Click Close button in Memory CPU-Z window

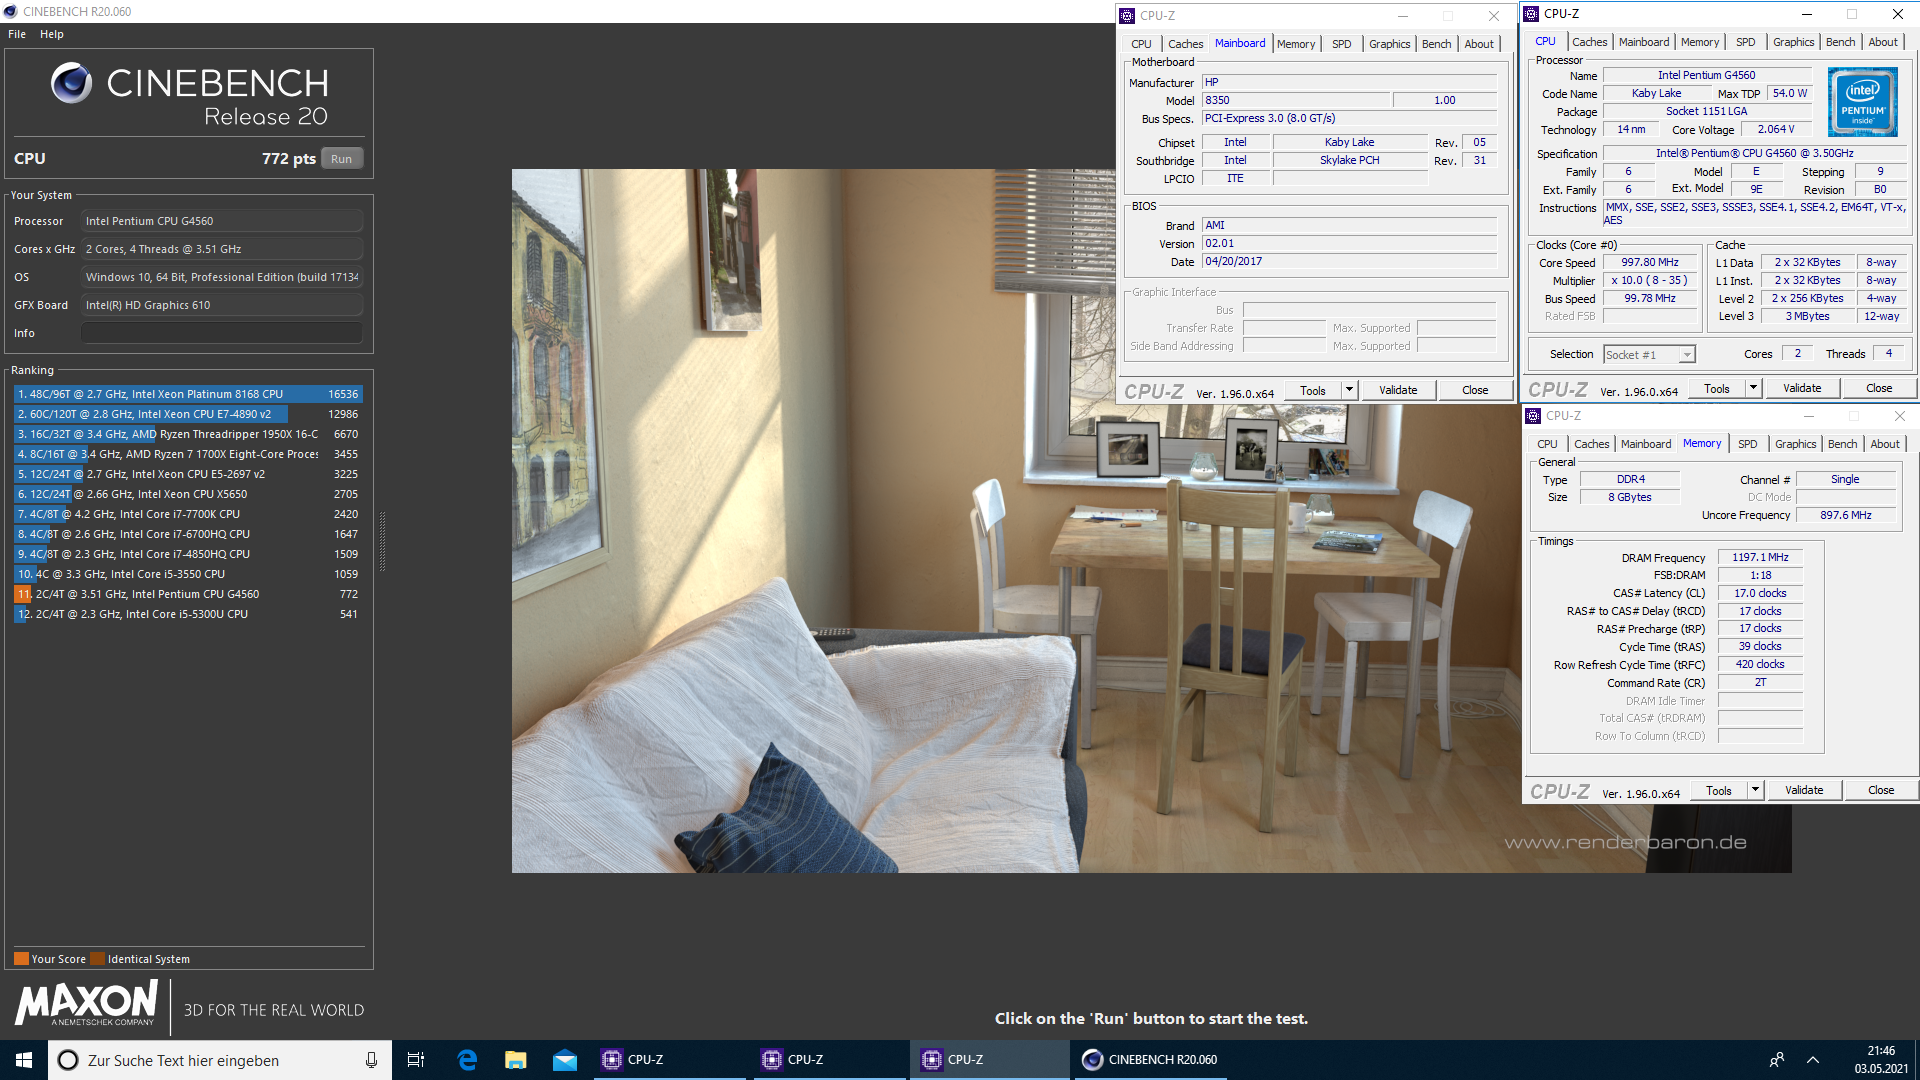(1881, 790)
